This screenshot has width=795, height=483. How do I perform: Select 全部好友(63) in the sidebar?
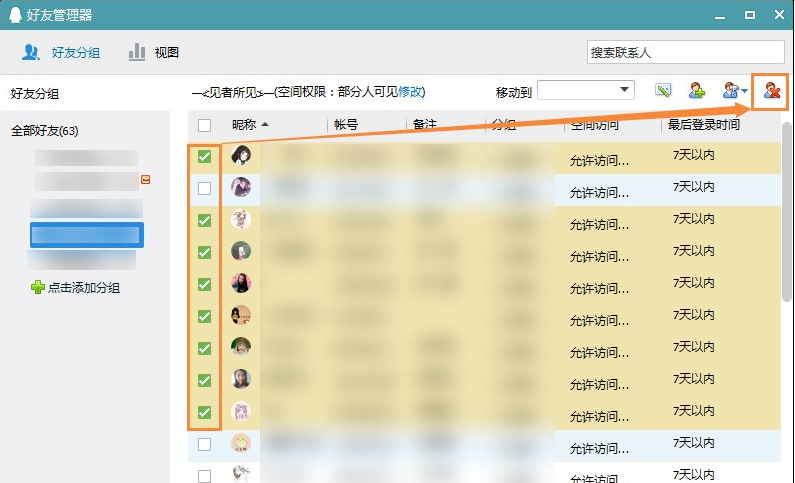pyautogui.click(x=45, y=131)
